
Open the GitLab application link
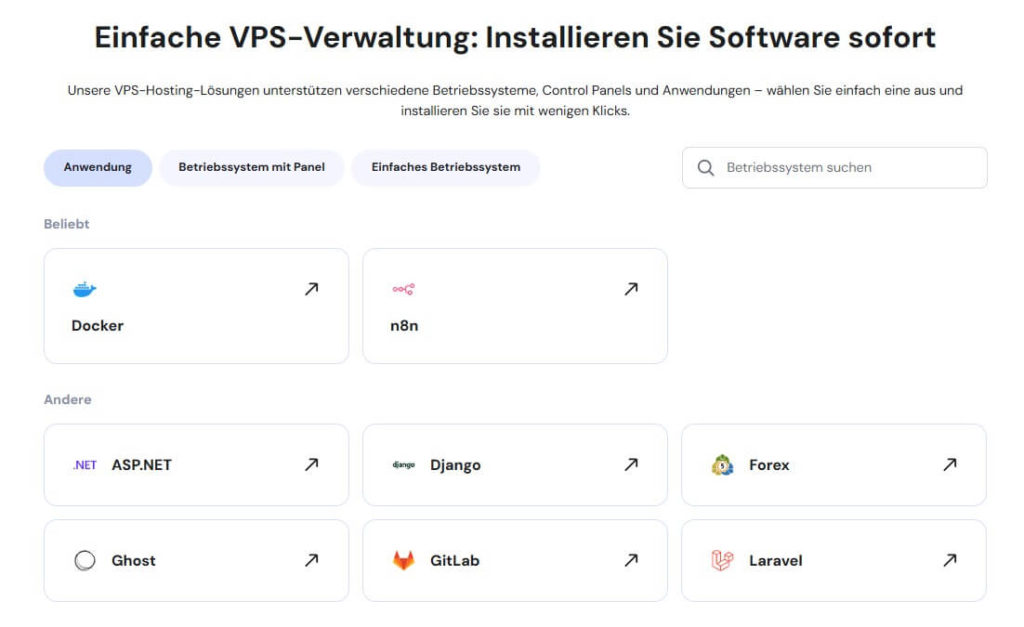tap(455, 561)
